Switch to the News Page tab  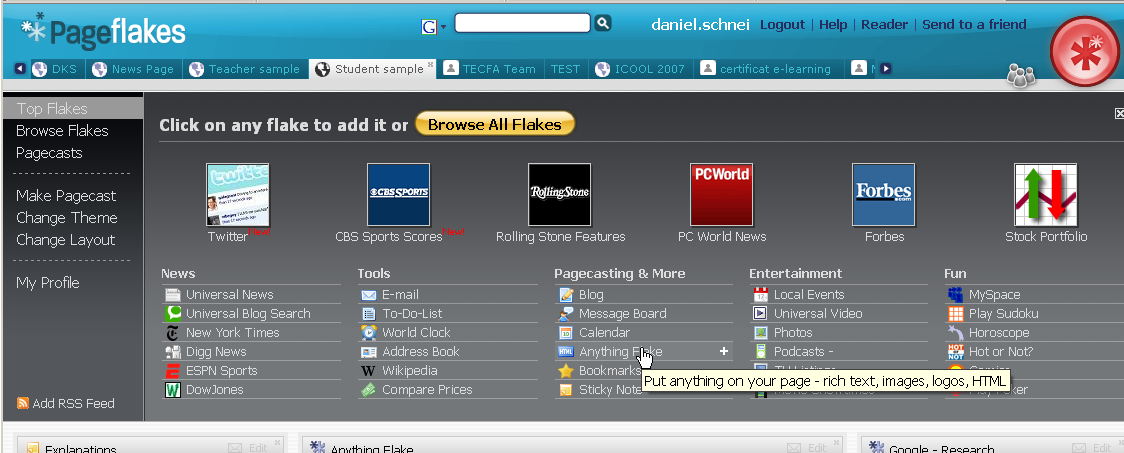134,69
